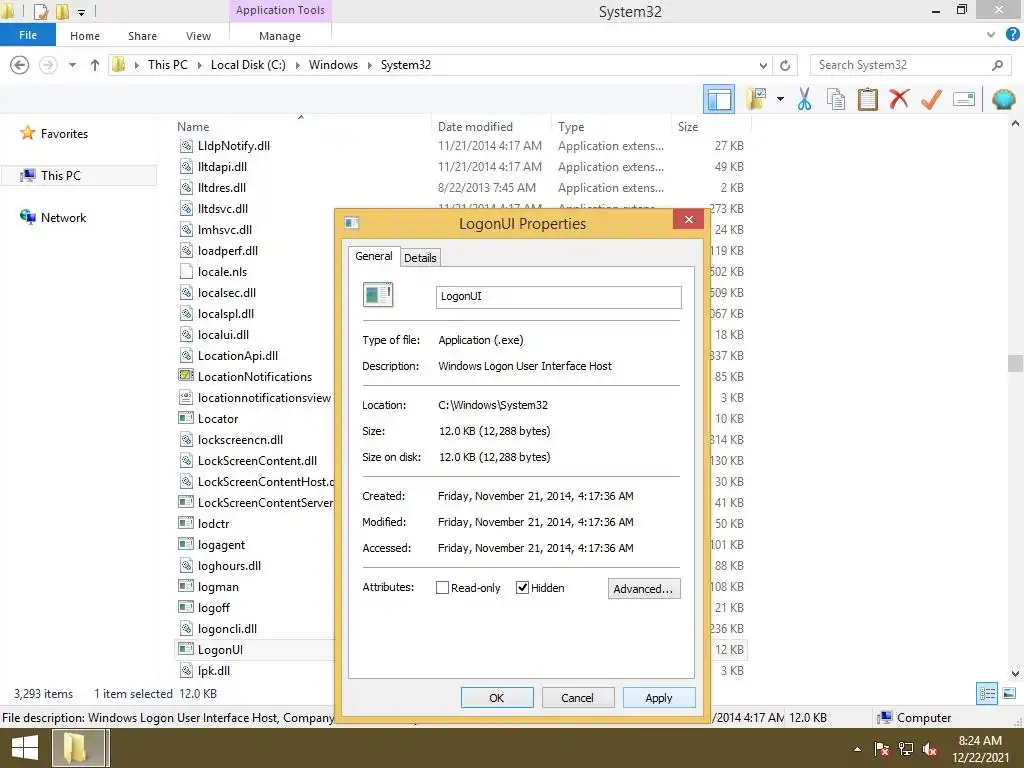Toggle the navigation pane layout button

(719, 100)
